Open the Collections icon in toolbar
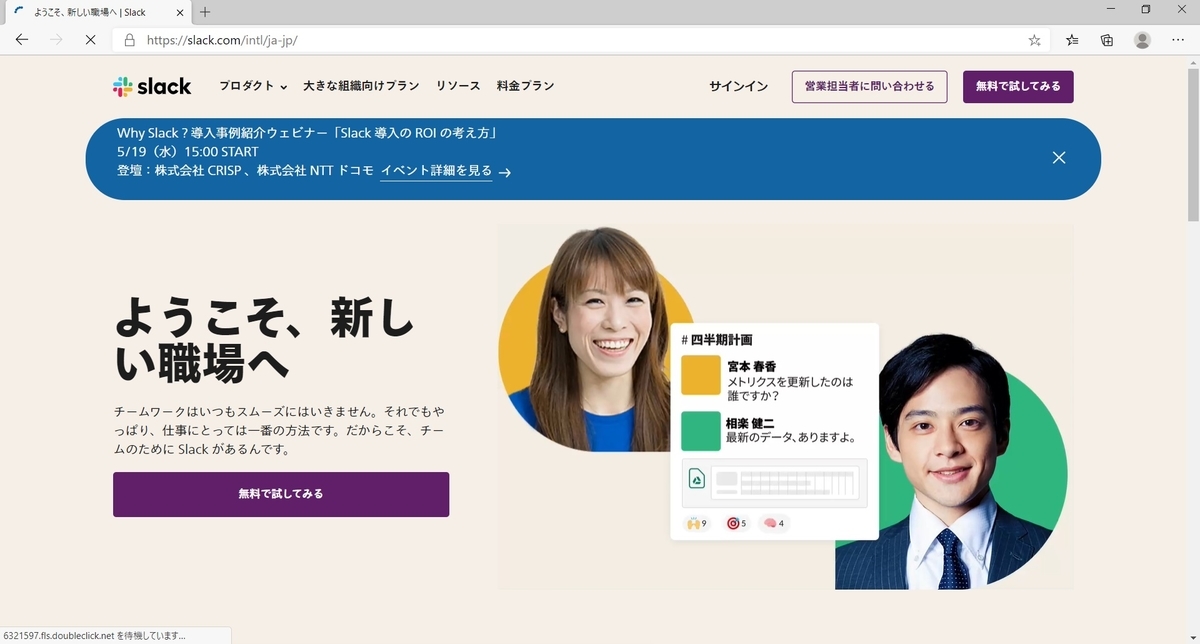This screenshot has width=1200, height=644. click(1107, 40)
